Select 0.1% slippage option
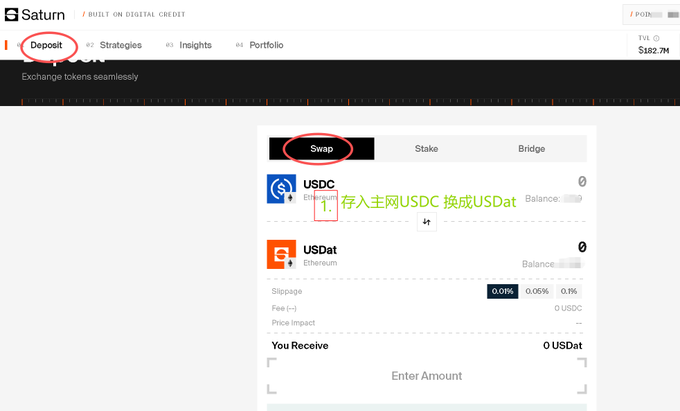Screen dimensions: 680x411 click(x=569, y=291)
